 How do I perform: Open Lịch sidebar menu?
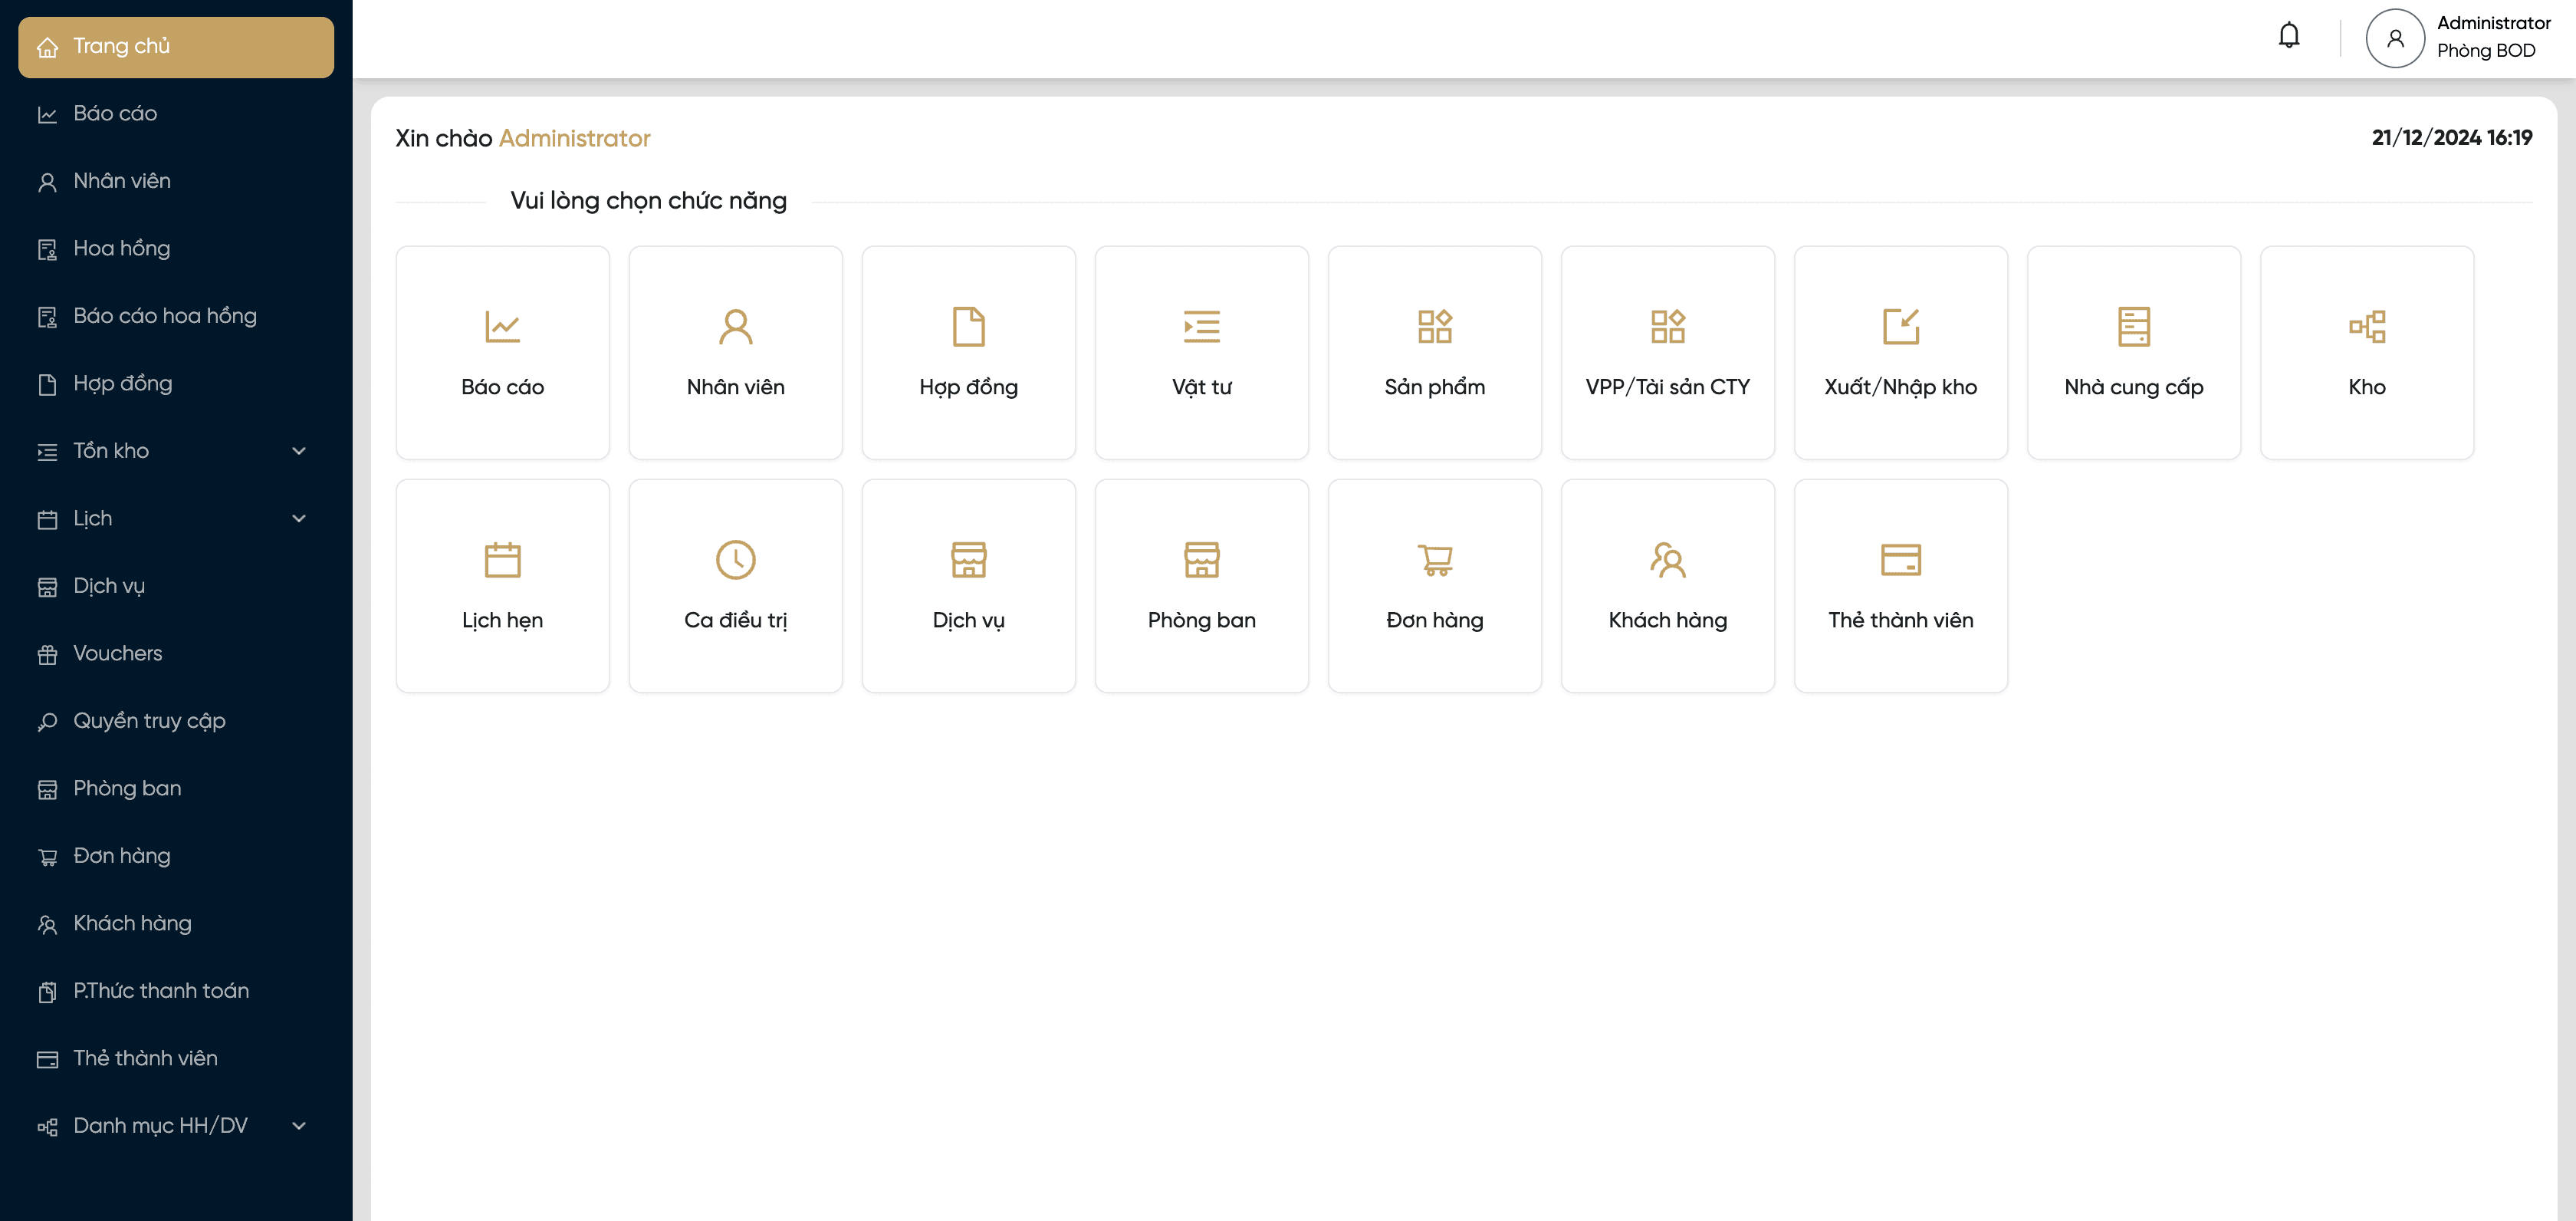click(x=176, y=519)
